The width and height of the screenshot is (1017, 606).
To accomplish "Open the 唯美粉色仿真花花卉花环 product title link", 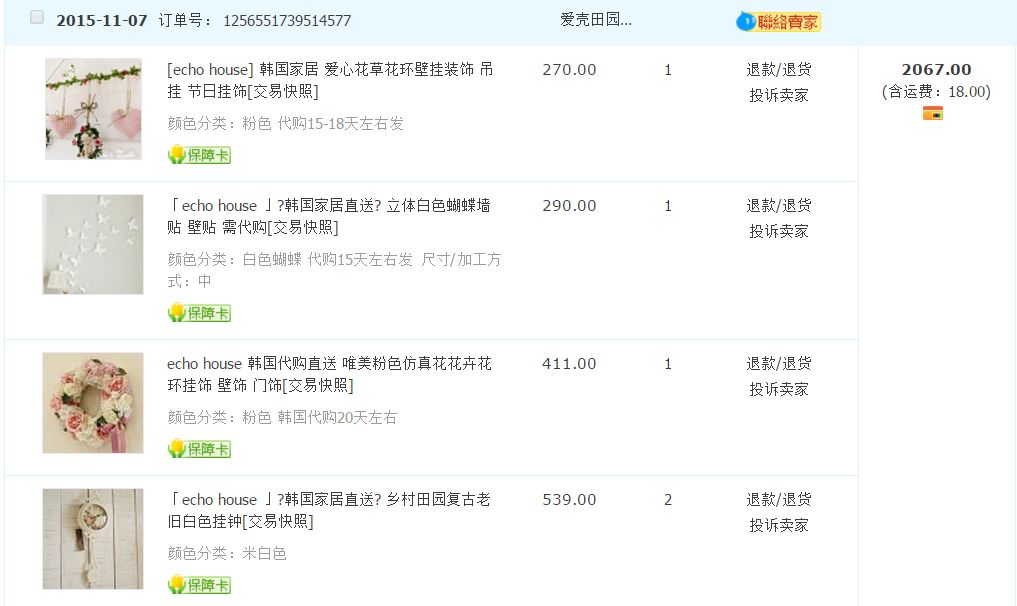I will coord(328,374).
